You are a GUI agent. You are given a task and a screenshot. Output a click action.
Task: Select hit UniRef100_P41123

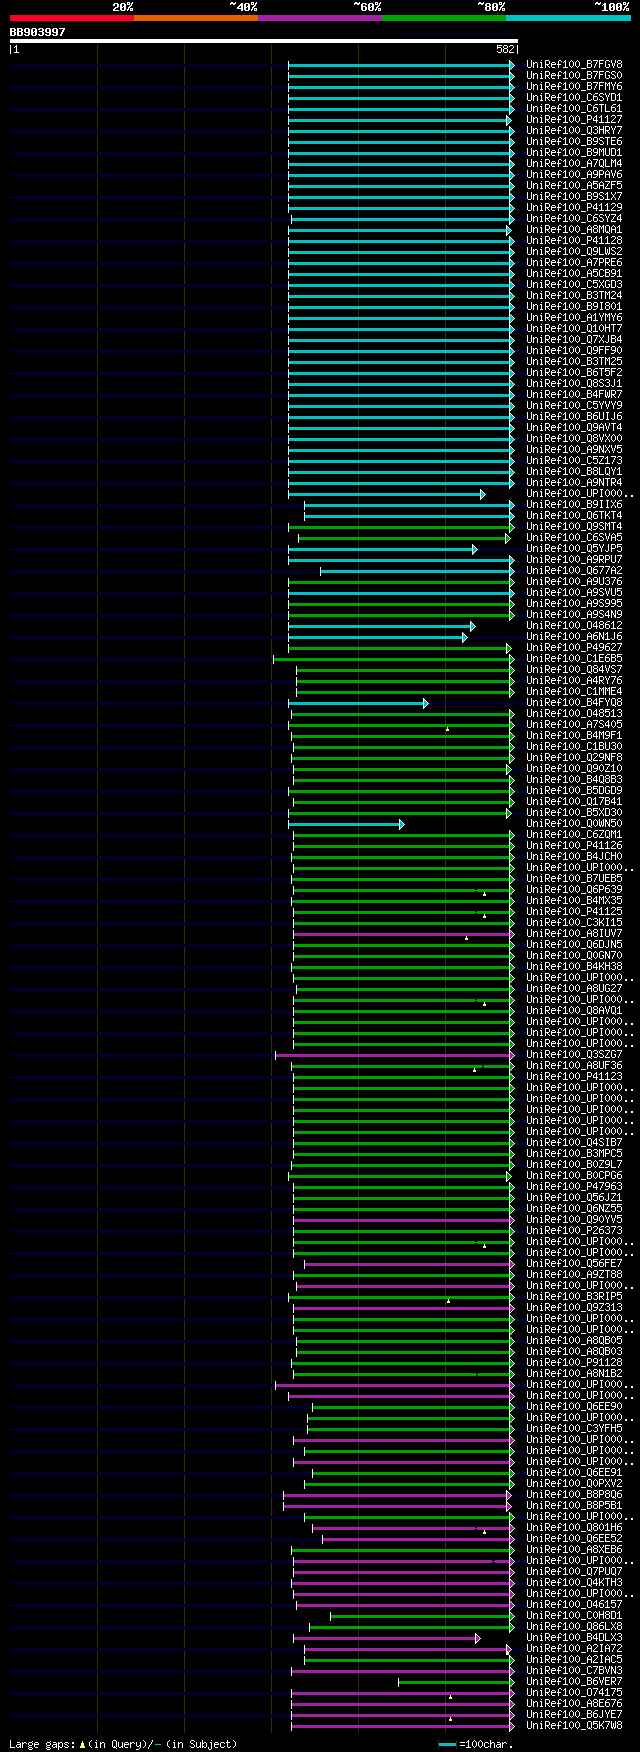pos(574,1077)
